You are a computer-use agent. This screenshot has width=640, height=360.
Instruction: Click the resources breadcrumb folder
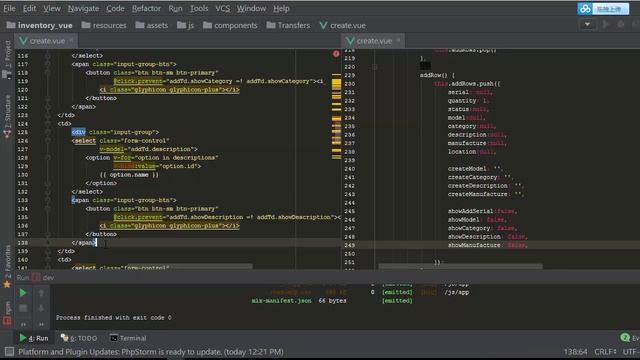point(104,25)
